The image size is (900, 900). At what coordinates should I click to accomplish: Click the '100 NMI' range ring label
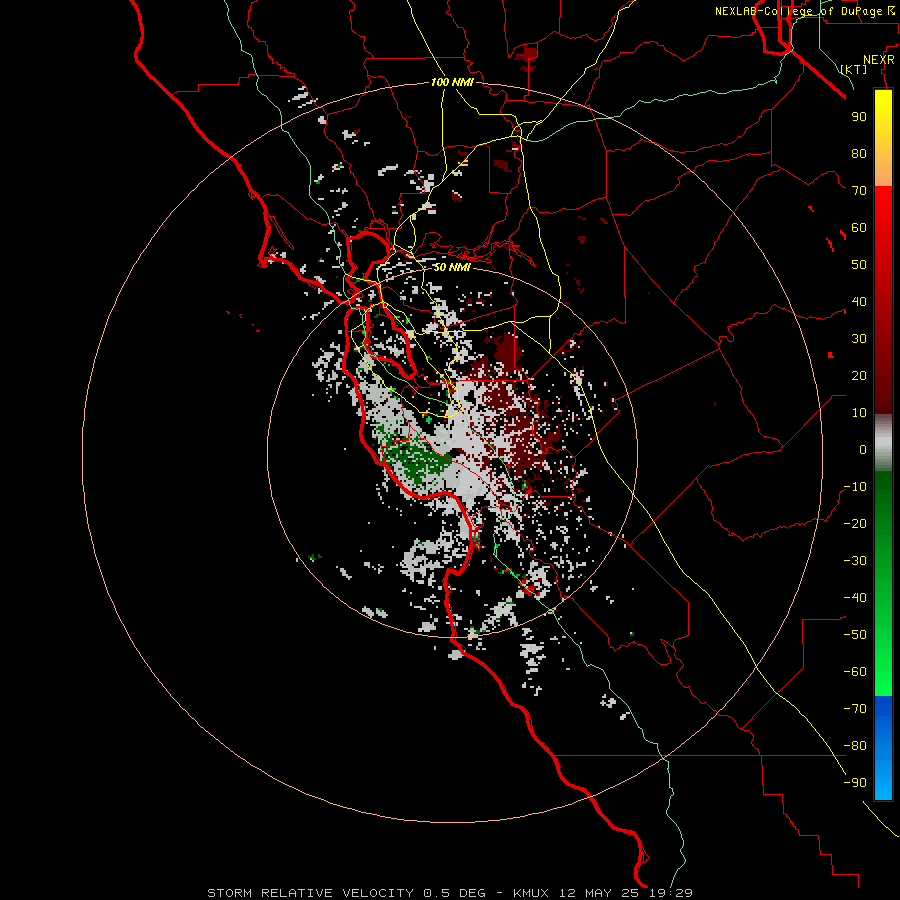(x=452, y=82)
